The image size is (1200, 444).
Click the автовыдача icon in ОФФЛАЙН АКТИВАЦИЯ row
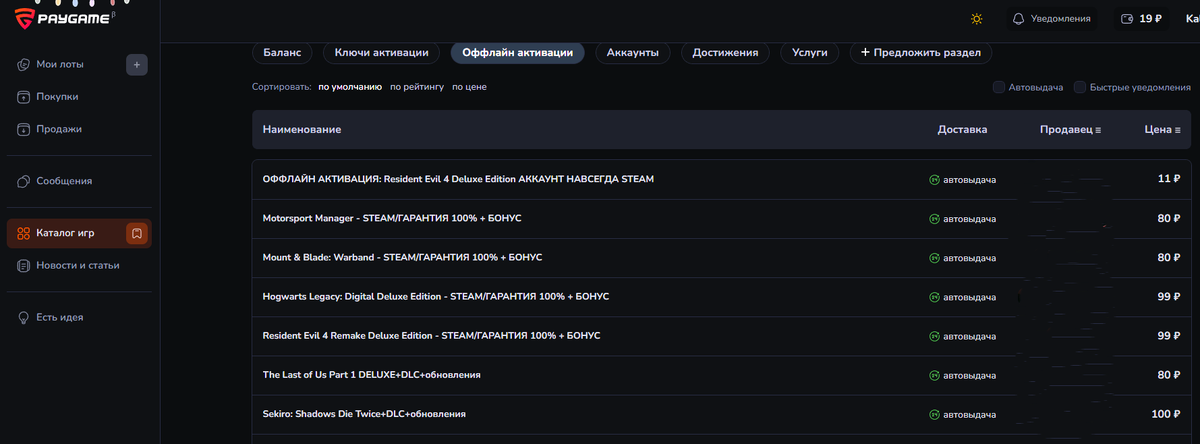[x=934, y=179]
